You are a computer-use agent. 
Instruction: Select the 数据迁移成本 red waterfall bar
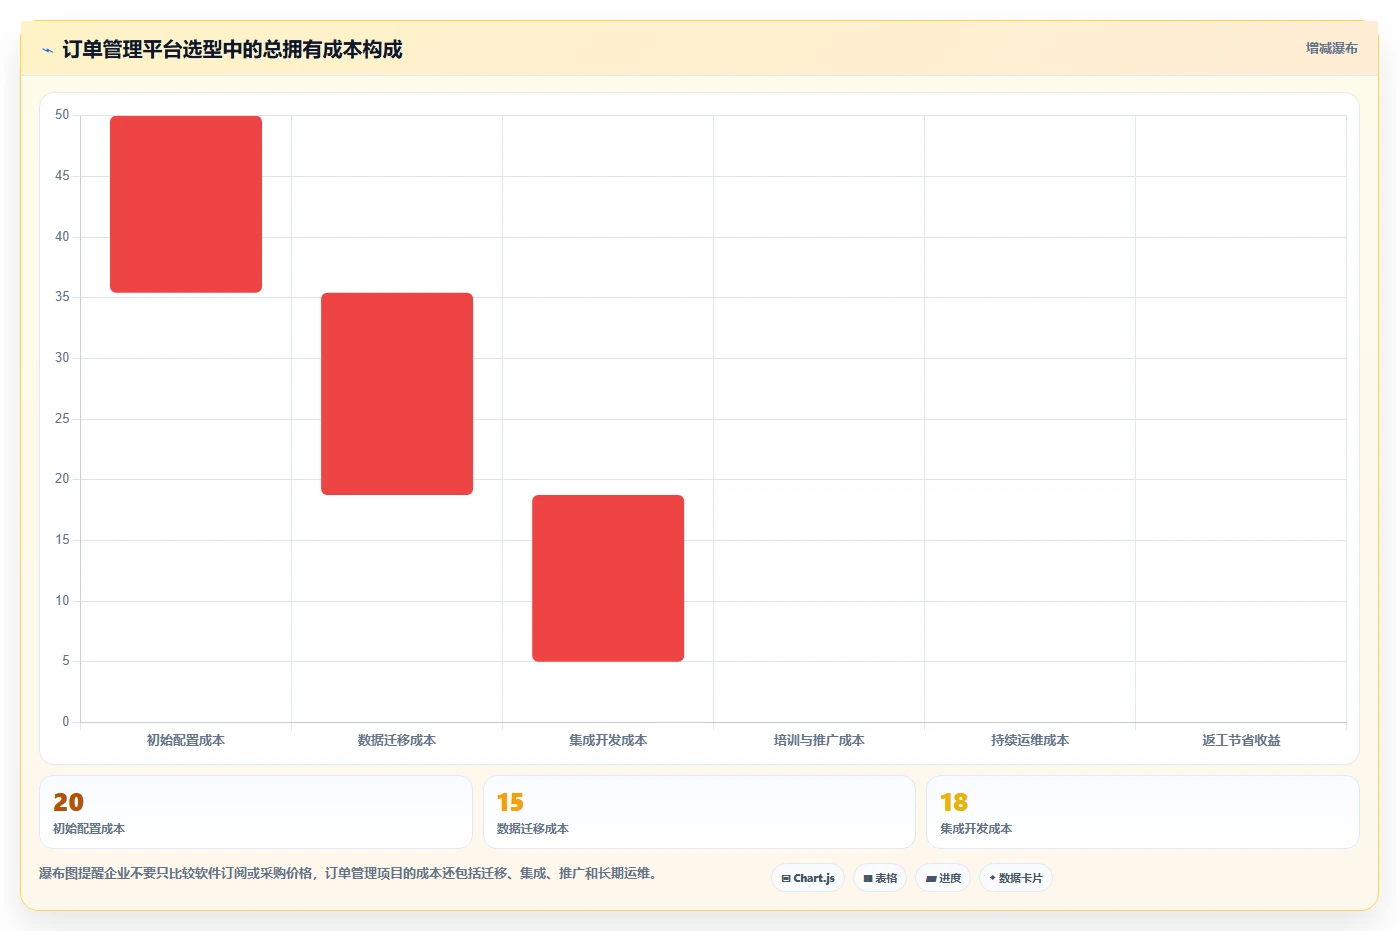[397, 394]
